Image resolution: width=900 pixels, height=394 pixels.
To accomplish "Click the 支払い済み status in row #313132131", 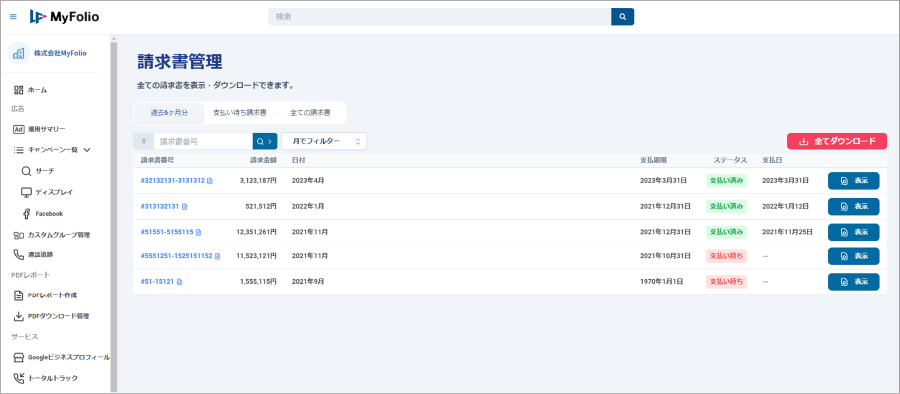I will tap(727, 206).
